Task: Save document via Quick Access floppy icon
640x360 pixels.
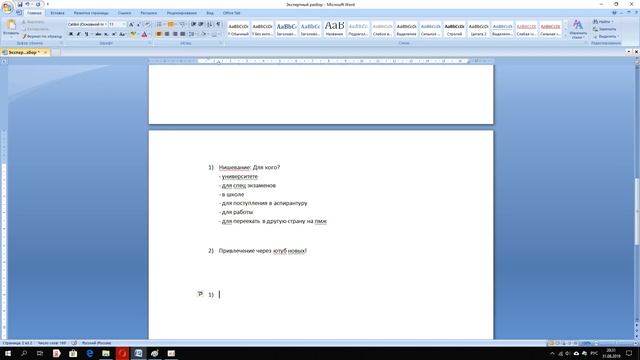Action: click(x=20, y=4)
